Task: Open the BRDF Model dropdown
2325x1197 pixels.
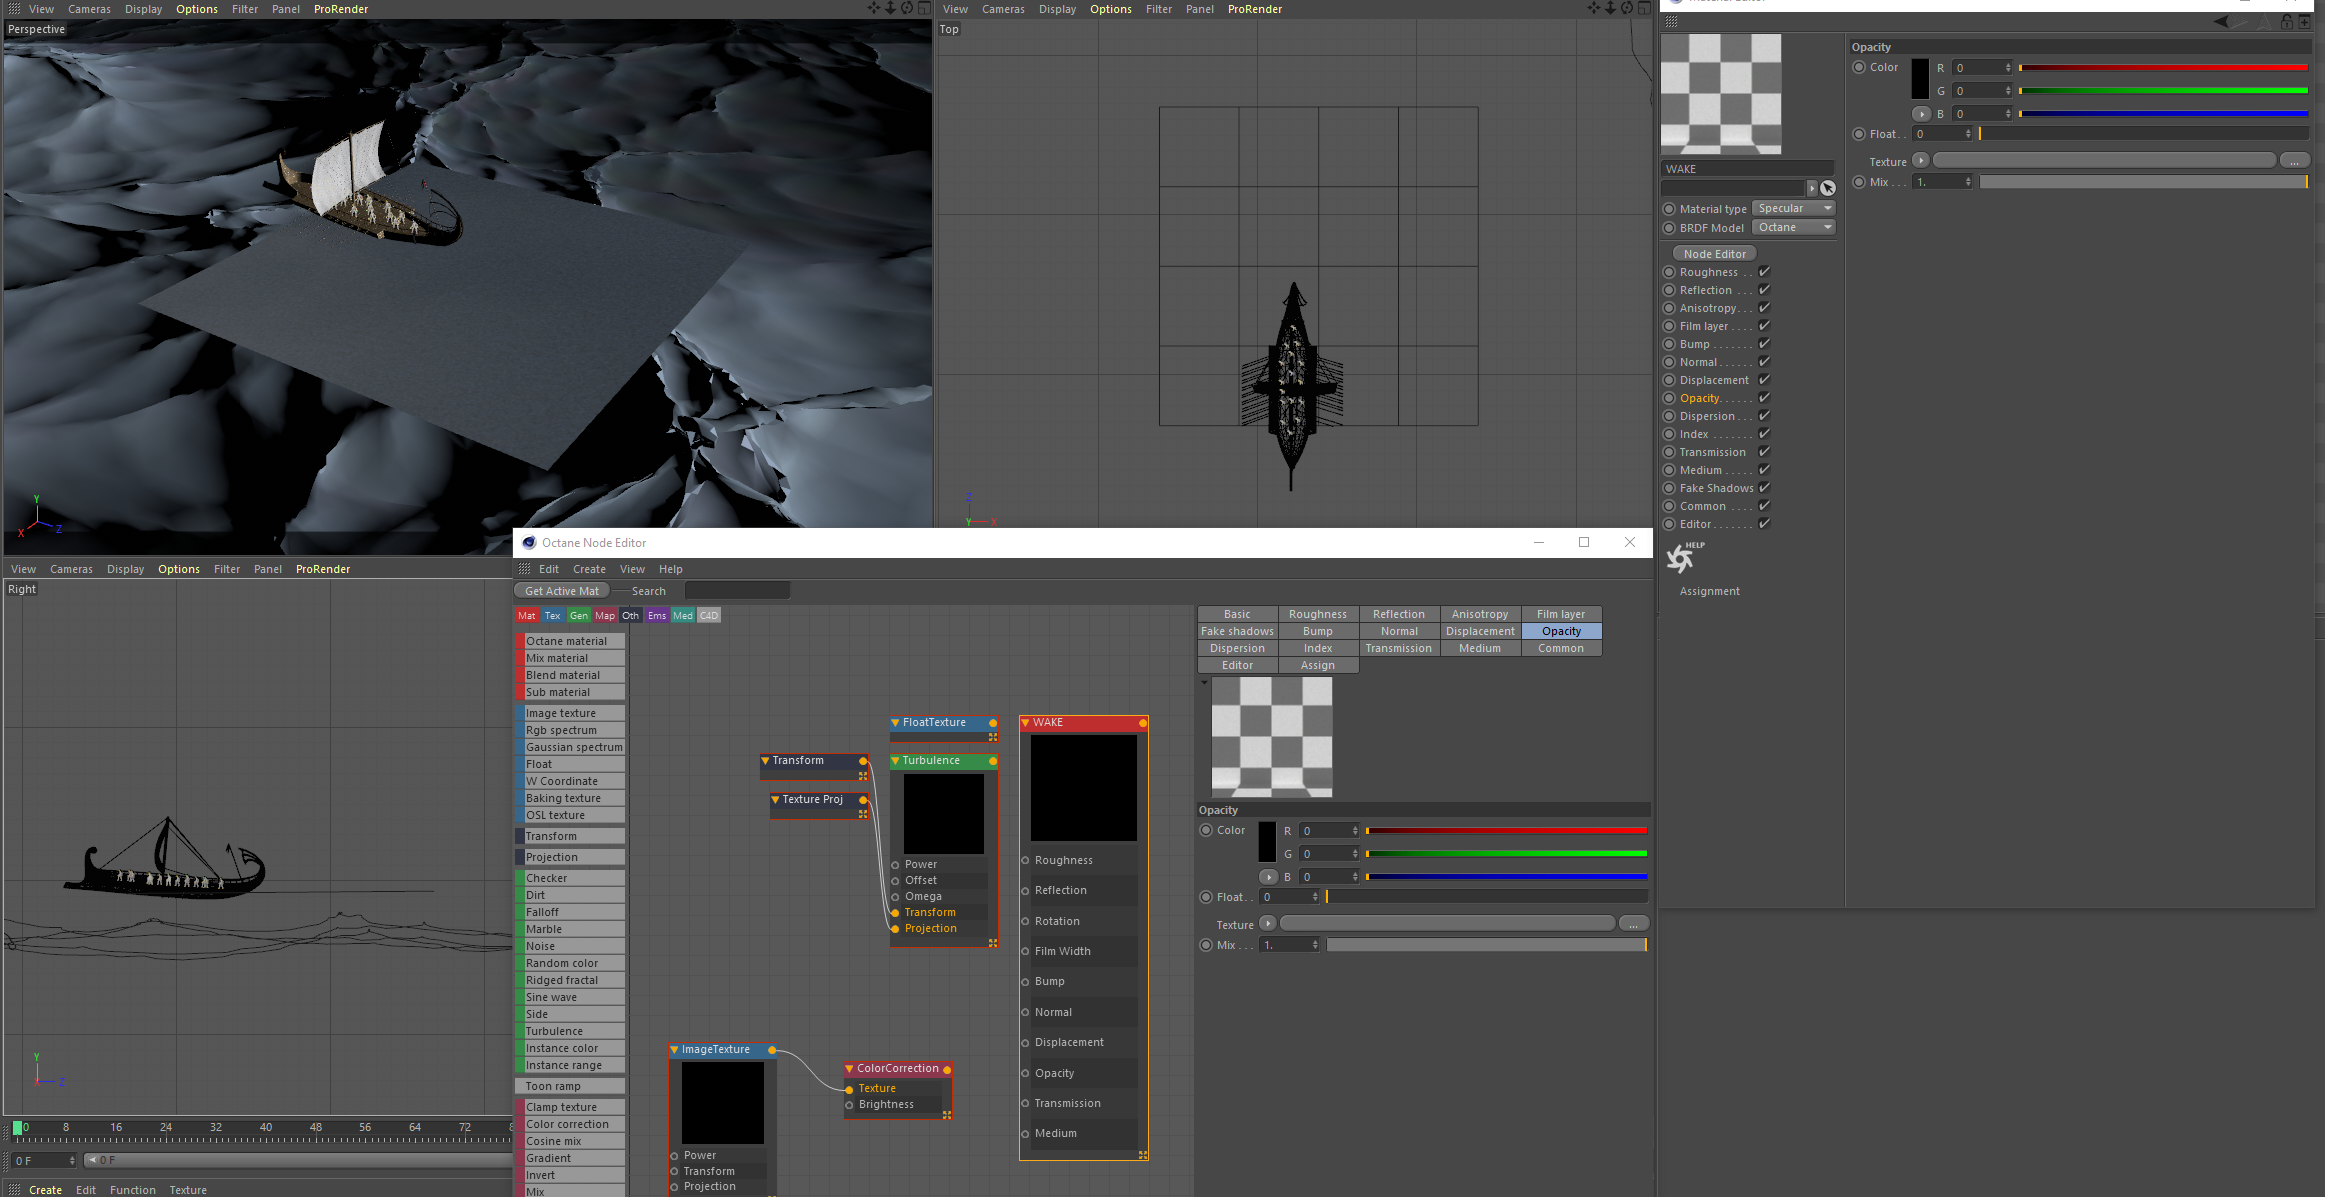Action: (x=1794, y=227)
